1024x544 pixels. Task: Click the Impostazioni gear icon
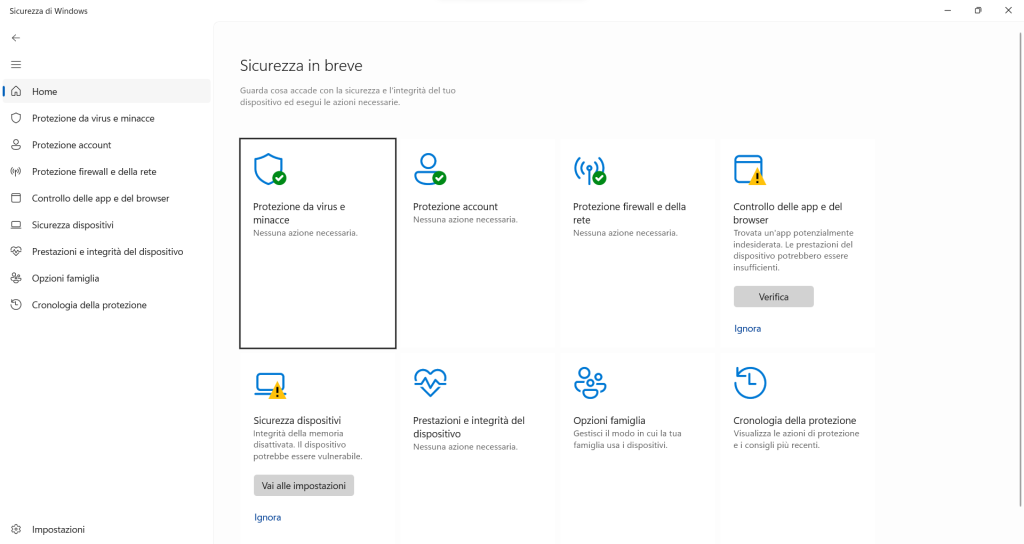[16, 530]
